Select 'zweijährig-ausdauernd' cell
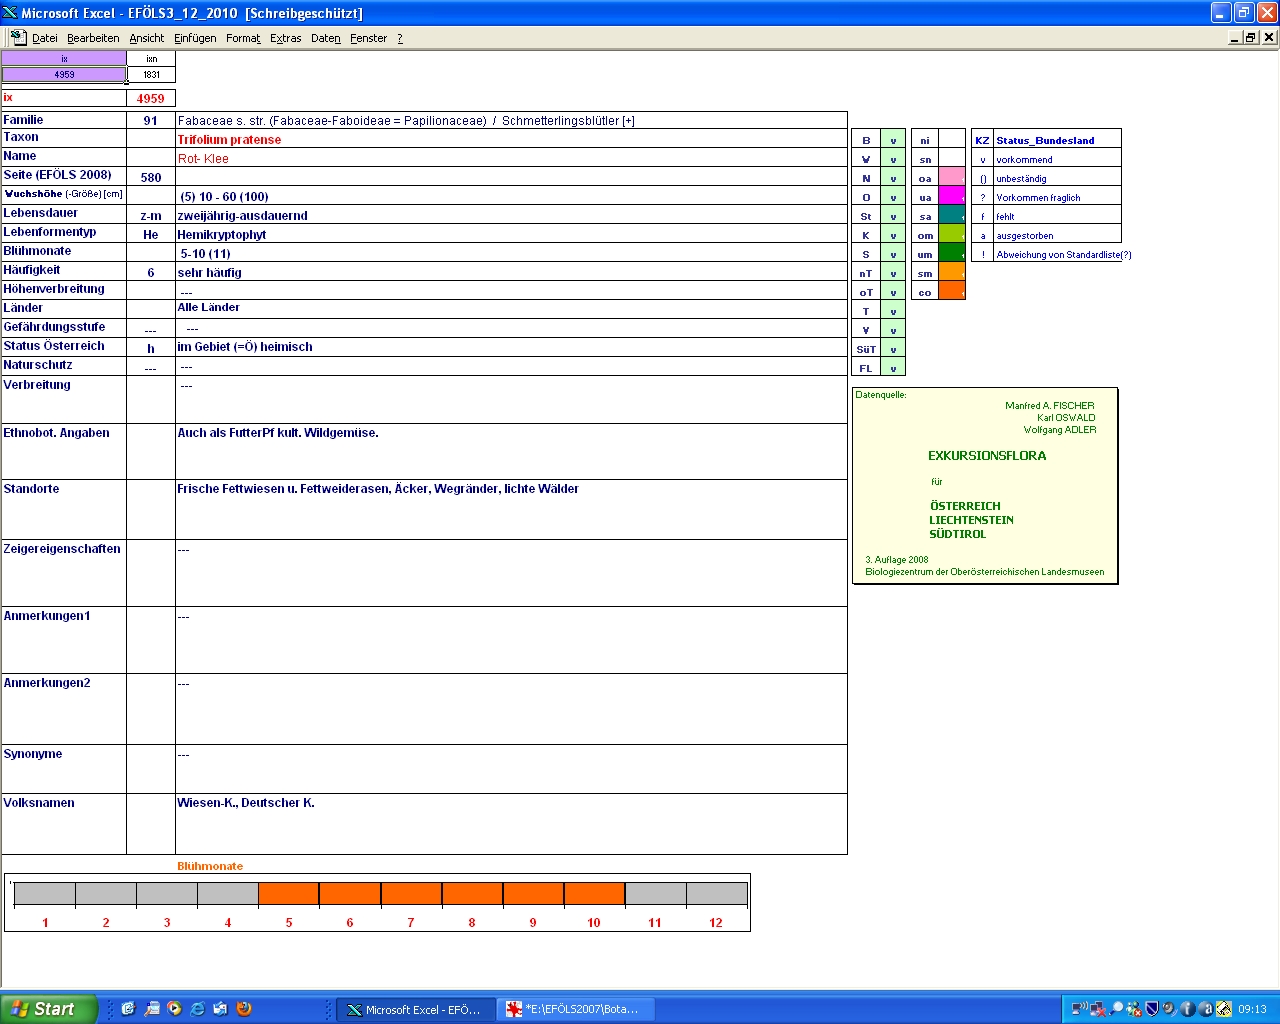Image resolution: width=1280 pixels, height=1024 pixels. [x=511, y=215]
